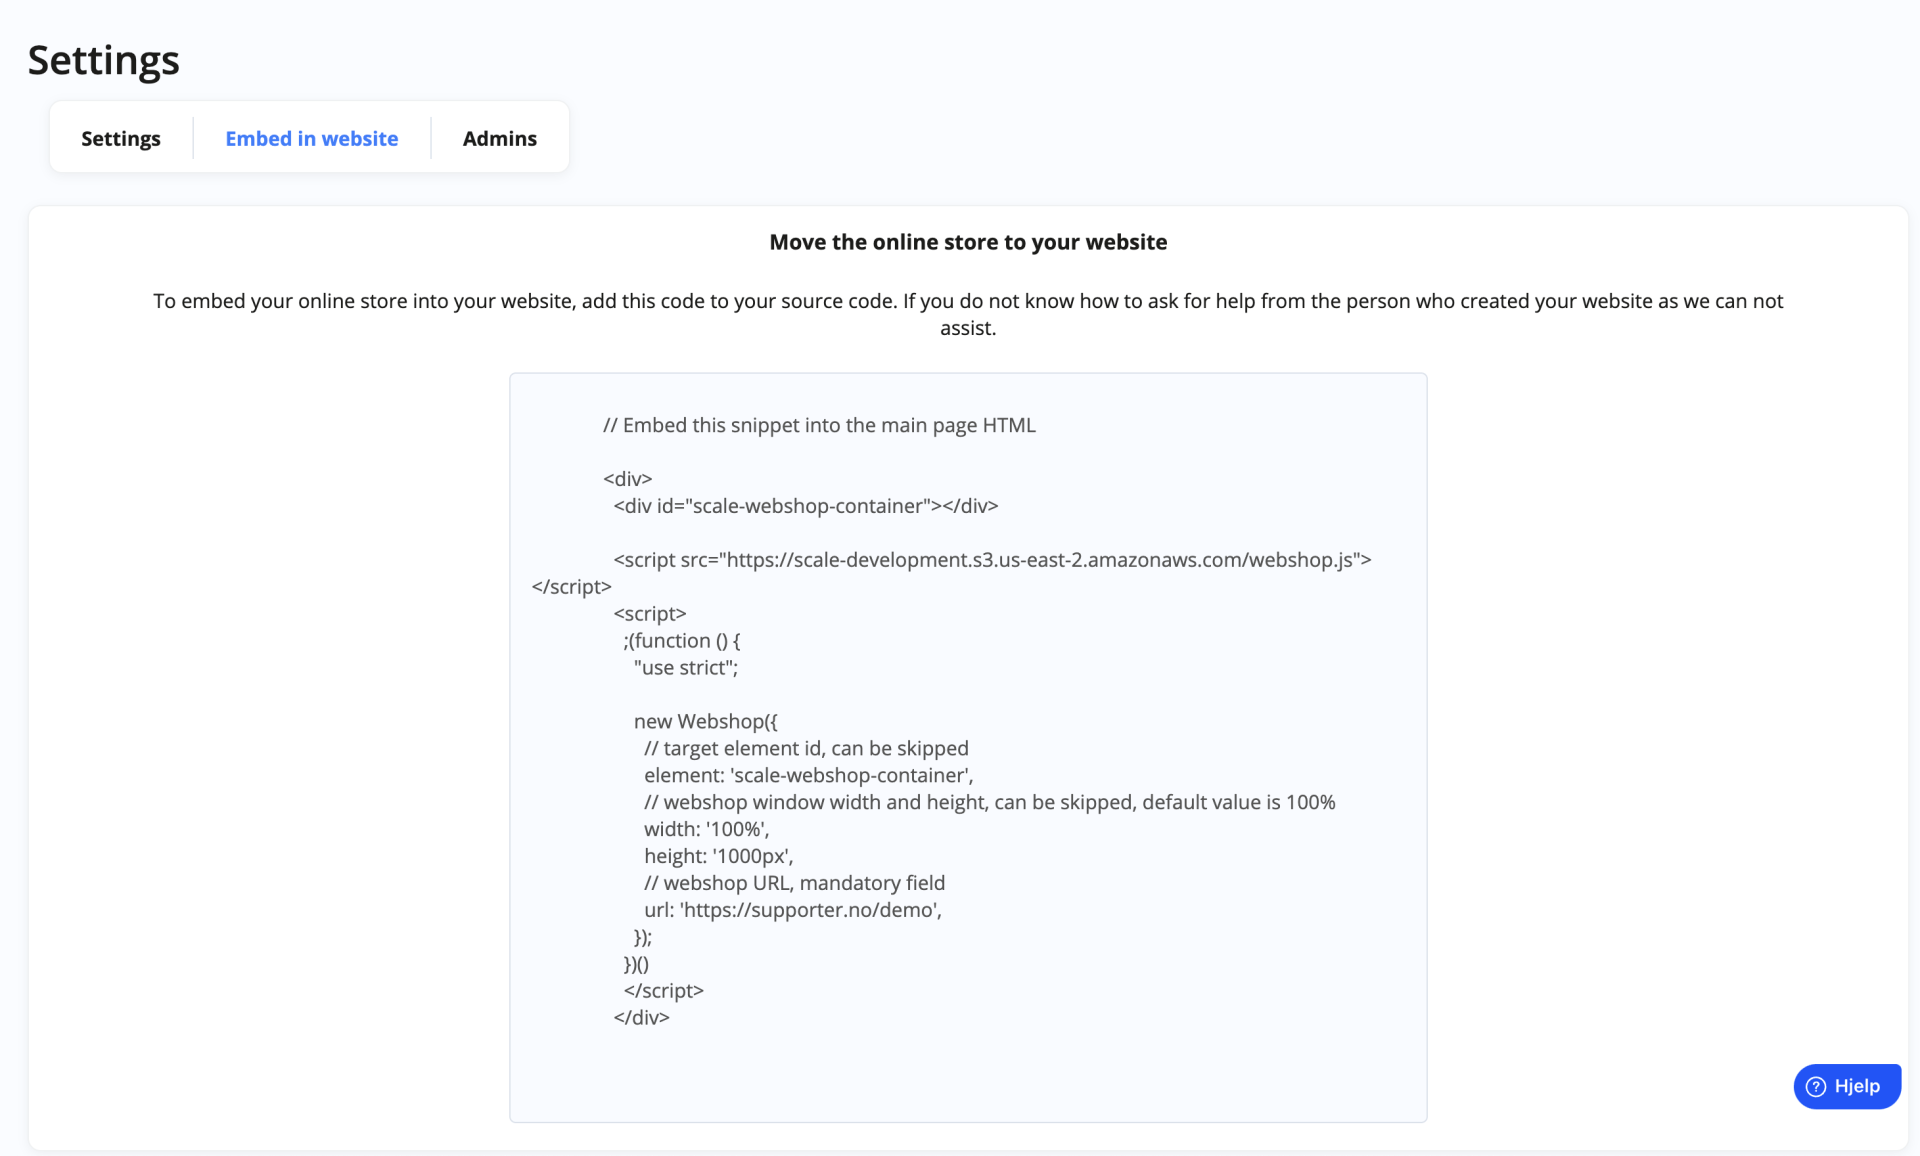The height and width of the screenshot is (1156, 1920).
Task: Click the "use strict"; line
Action: (686, 668)
